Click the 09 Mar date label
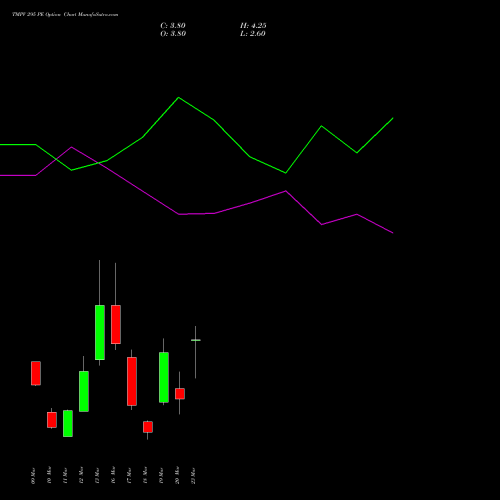Image resolution: width=500 pixels, height=500 pixels. (33, 475)
